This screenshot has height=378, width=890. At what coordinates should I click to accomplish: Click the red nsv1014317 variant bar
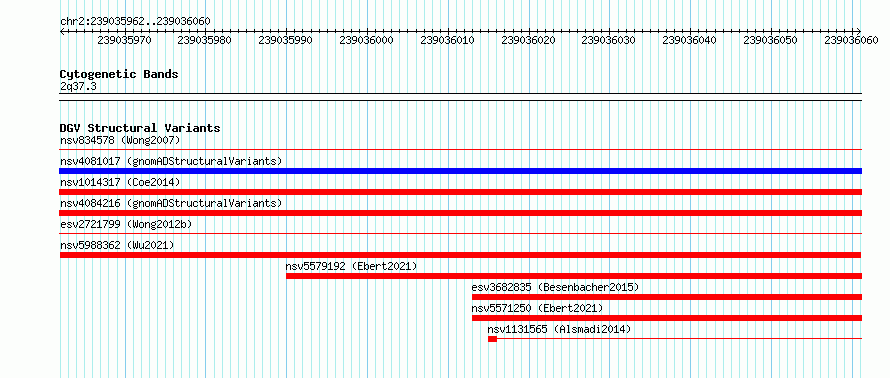460,192
